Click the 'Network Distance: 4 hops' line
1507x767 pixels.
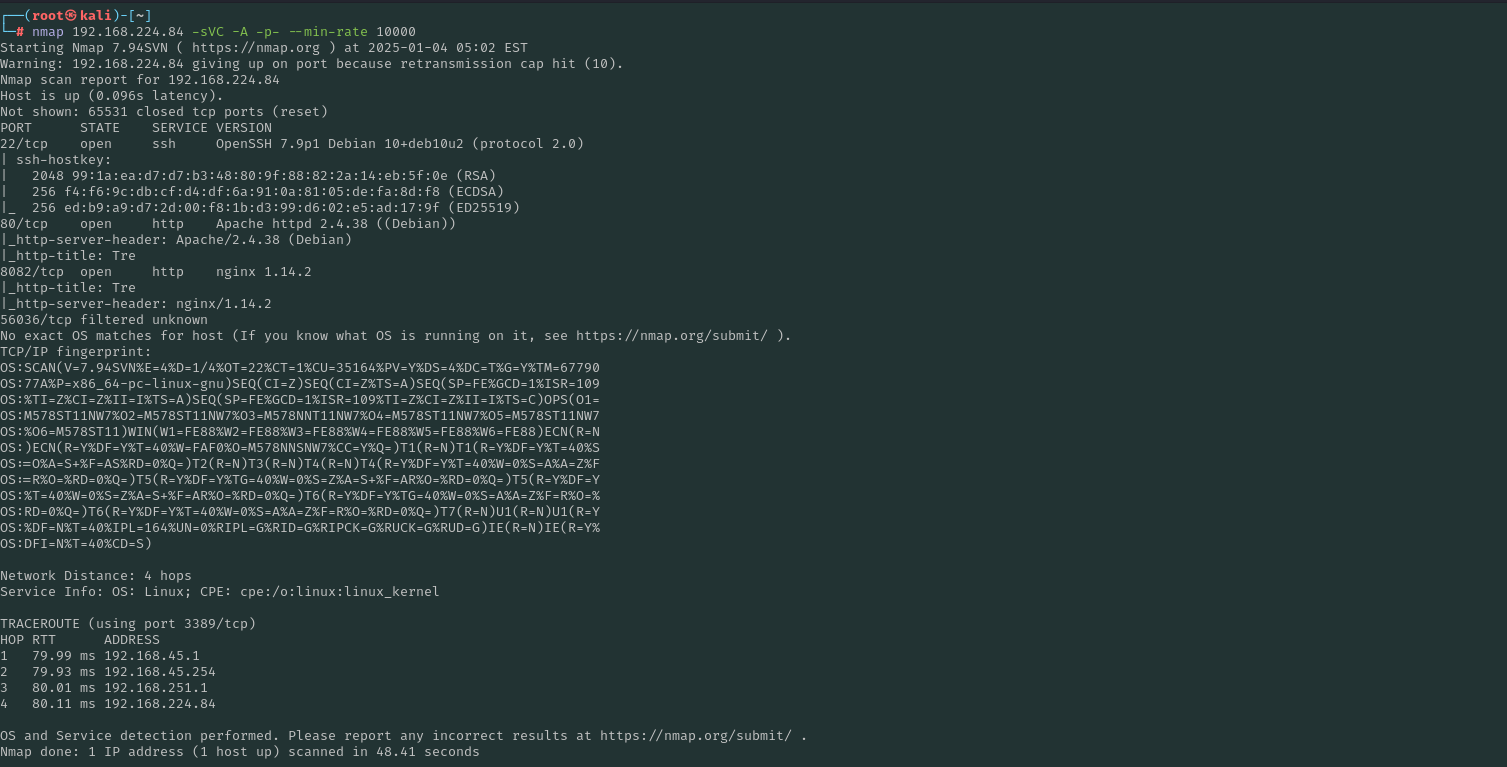(x=96, y=576)
